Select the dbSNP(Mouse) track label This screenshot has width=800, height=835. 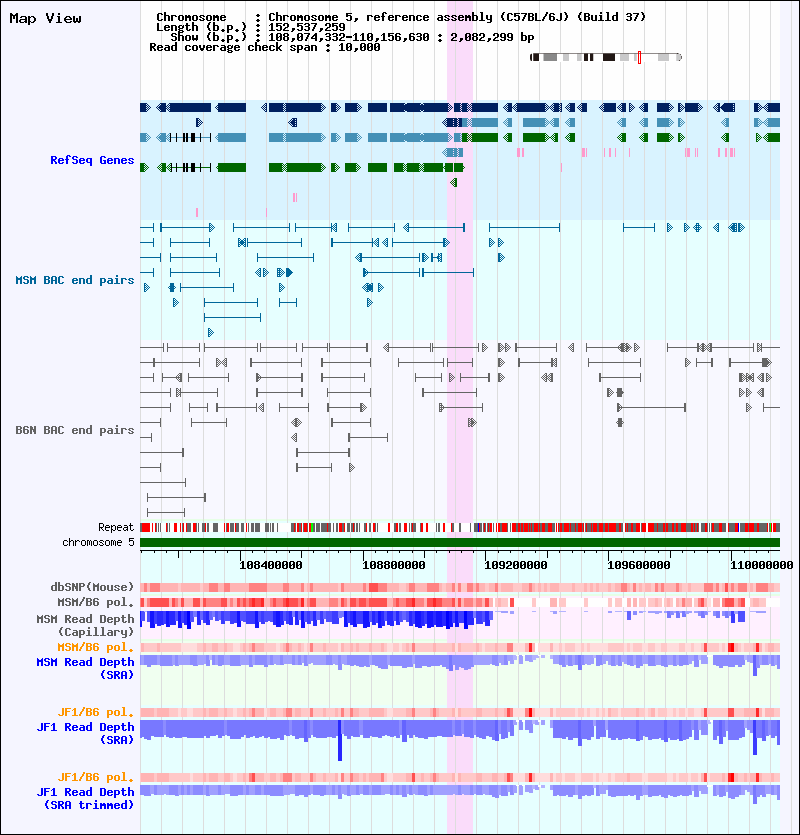(x=92, y=587)
